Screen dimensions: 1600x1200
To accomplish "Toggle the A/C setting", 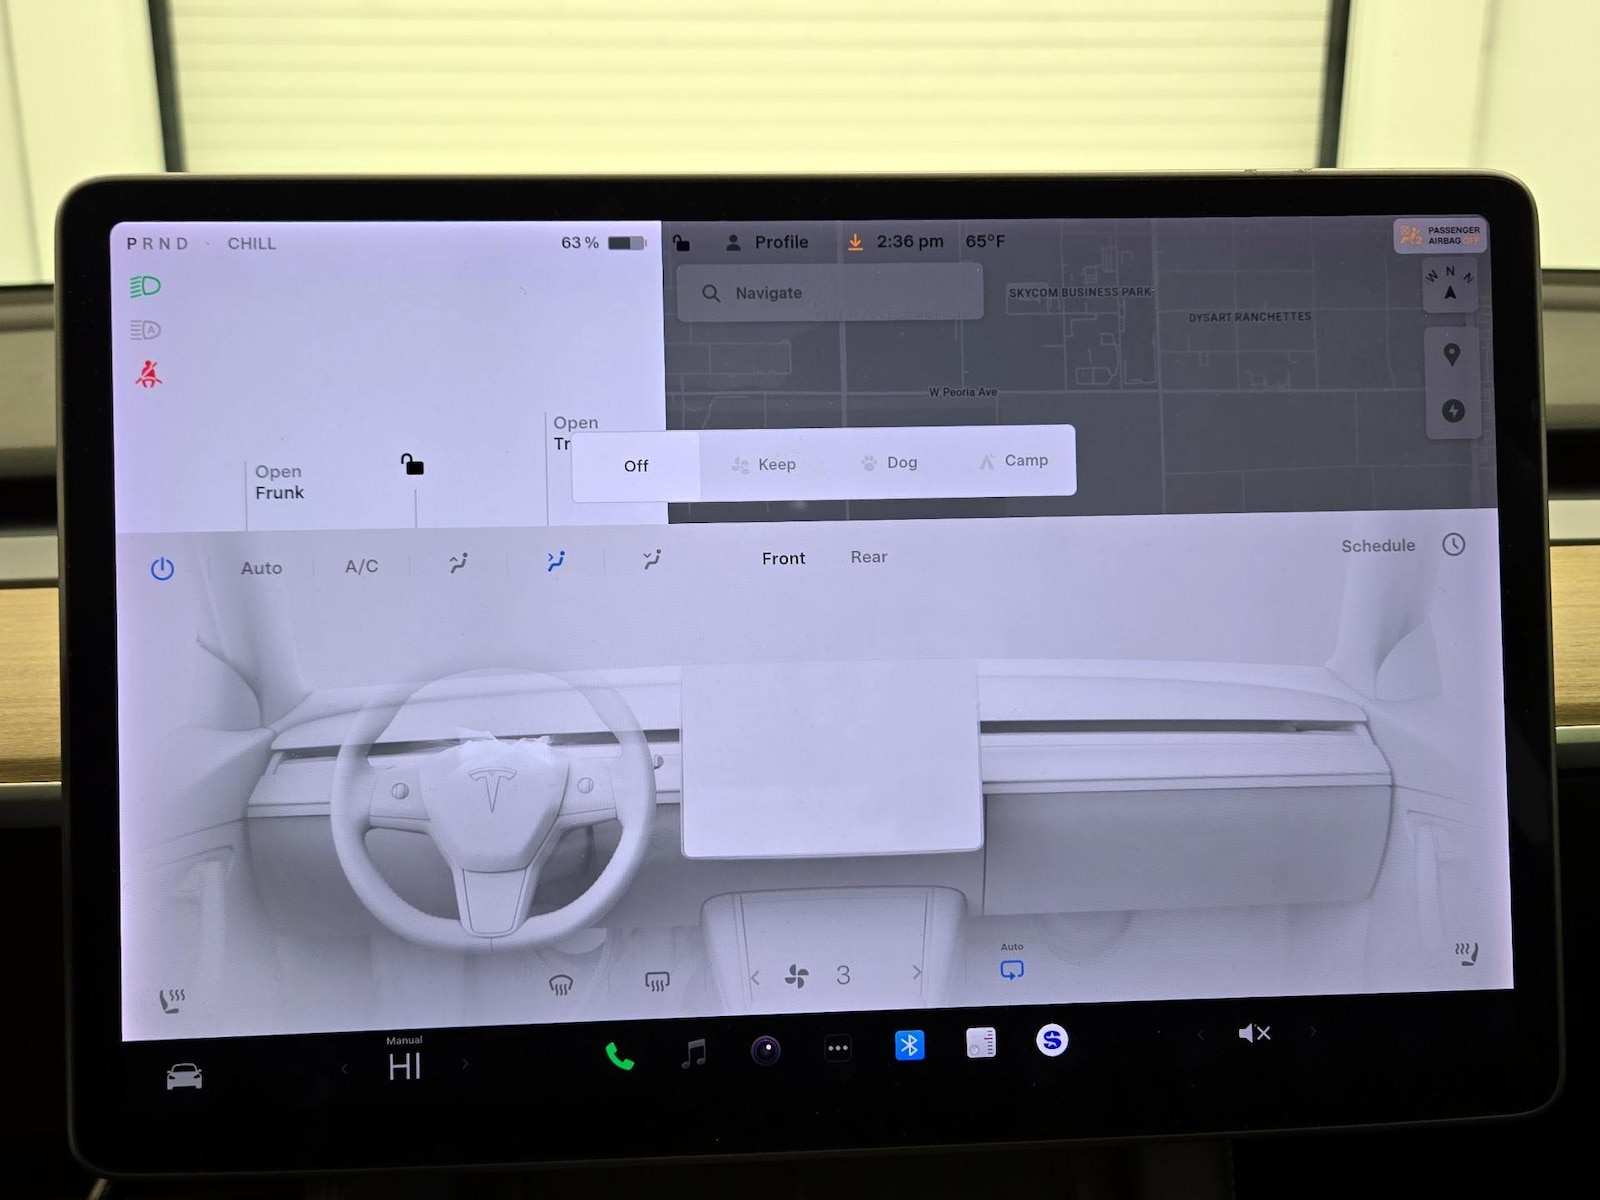I will tap(361, 566).
